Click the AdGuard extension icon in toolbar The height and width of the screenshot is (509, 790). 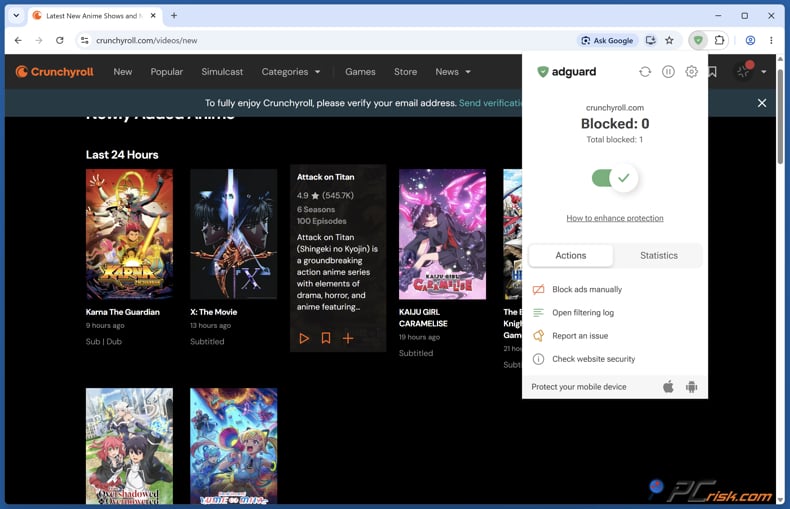point(698,40)
